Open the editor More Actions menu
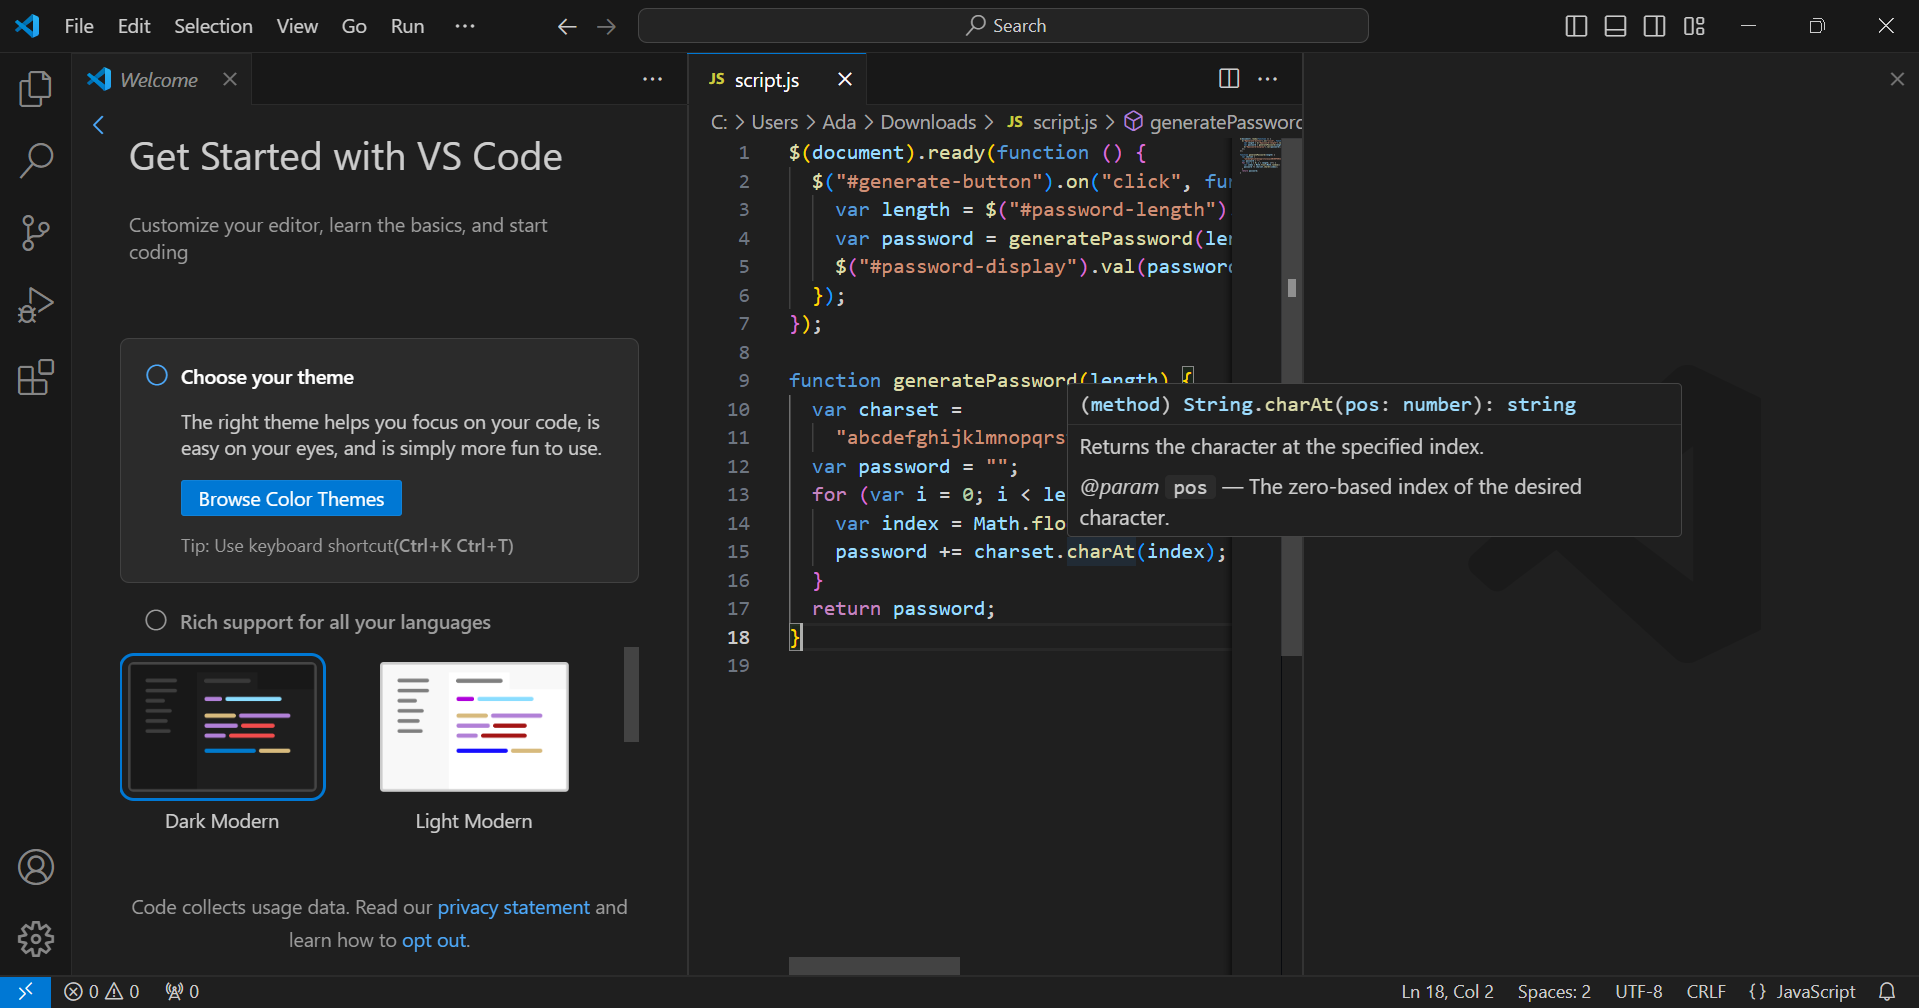Screen dimensions: 1919x1008 [x=1268, y=78]
